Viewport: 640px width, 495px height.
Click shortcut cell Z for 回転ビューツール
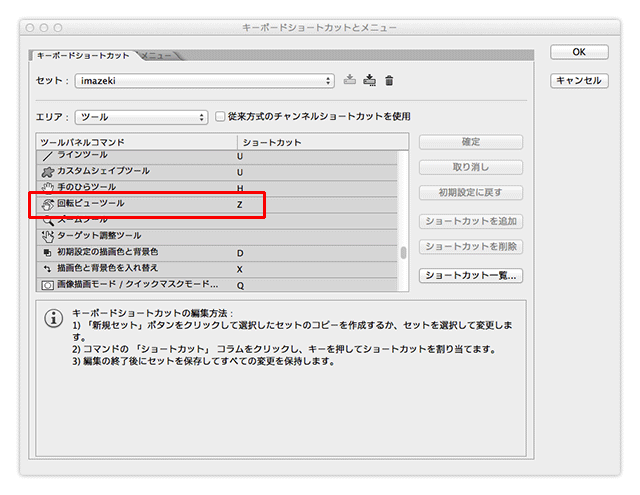pyautogui.click(x=239, y=205)
